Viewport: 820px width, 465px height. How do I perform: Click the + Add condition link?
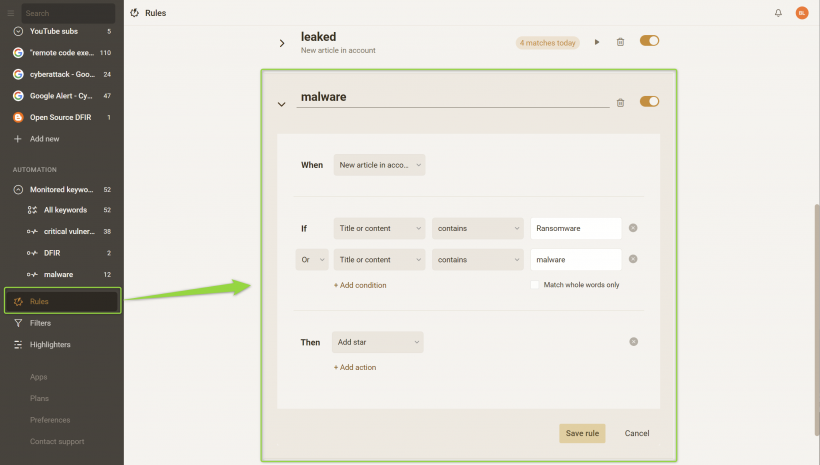point(360,285)
